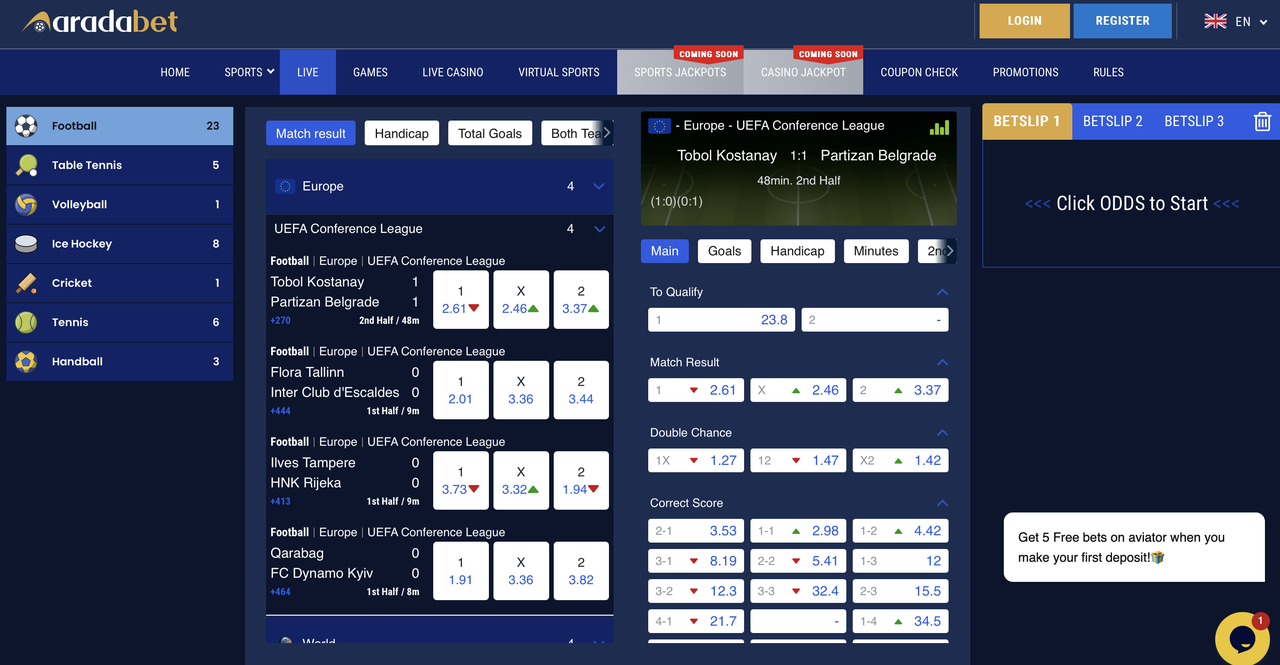Open +464 more markets for Qarabag
Screen dimensions: 1280x665
click(280, 592)
